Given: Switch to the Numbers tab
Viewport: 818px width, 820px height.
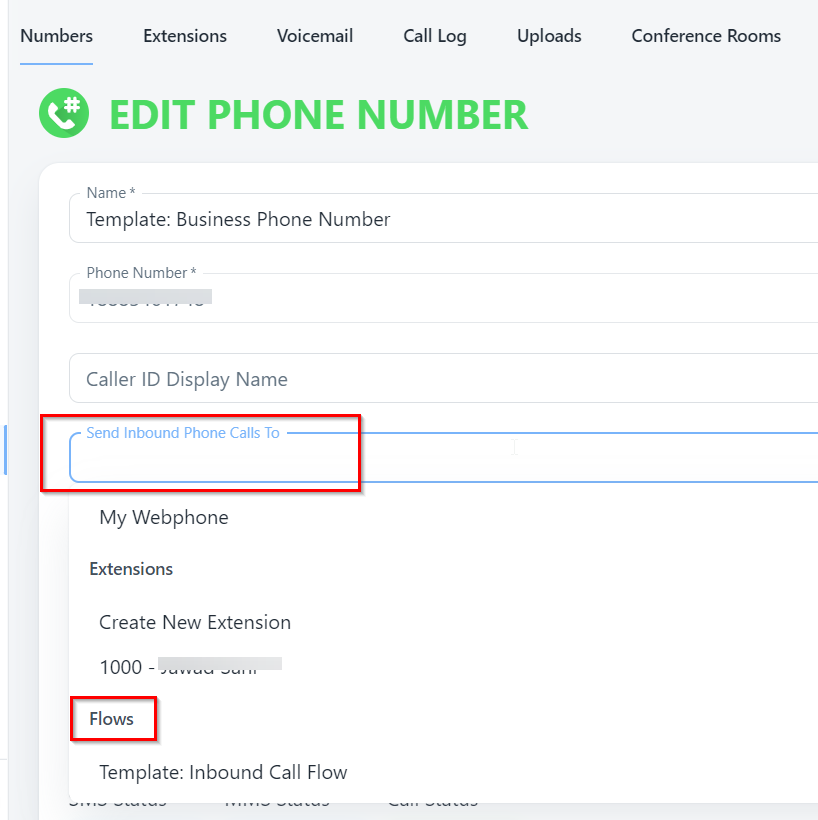Looking at the screenshot, I should pos(56,36).
